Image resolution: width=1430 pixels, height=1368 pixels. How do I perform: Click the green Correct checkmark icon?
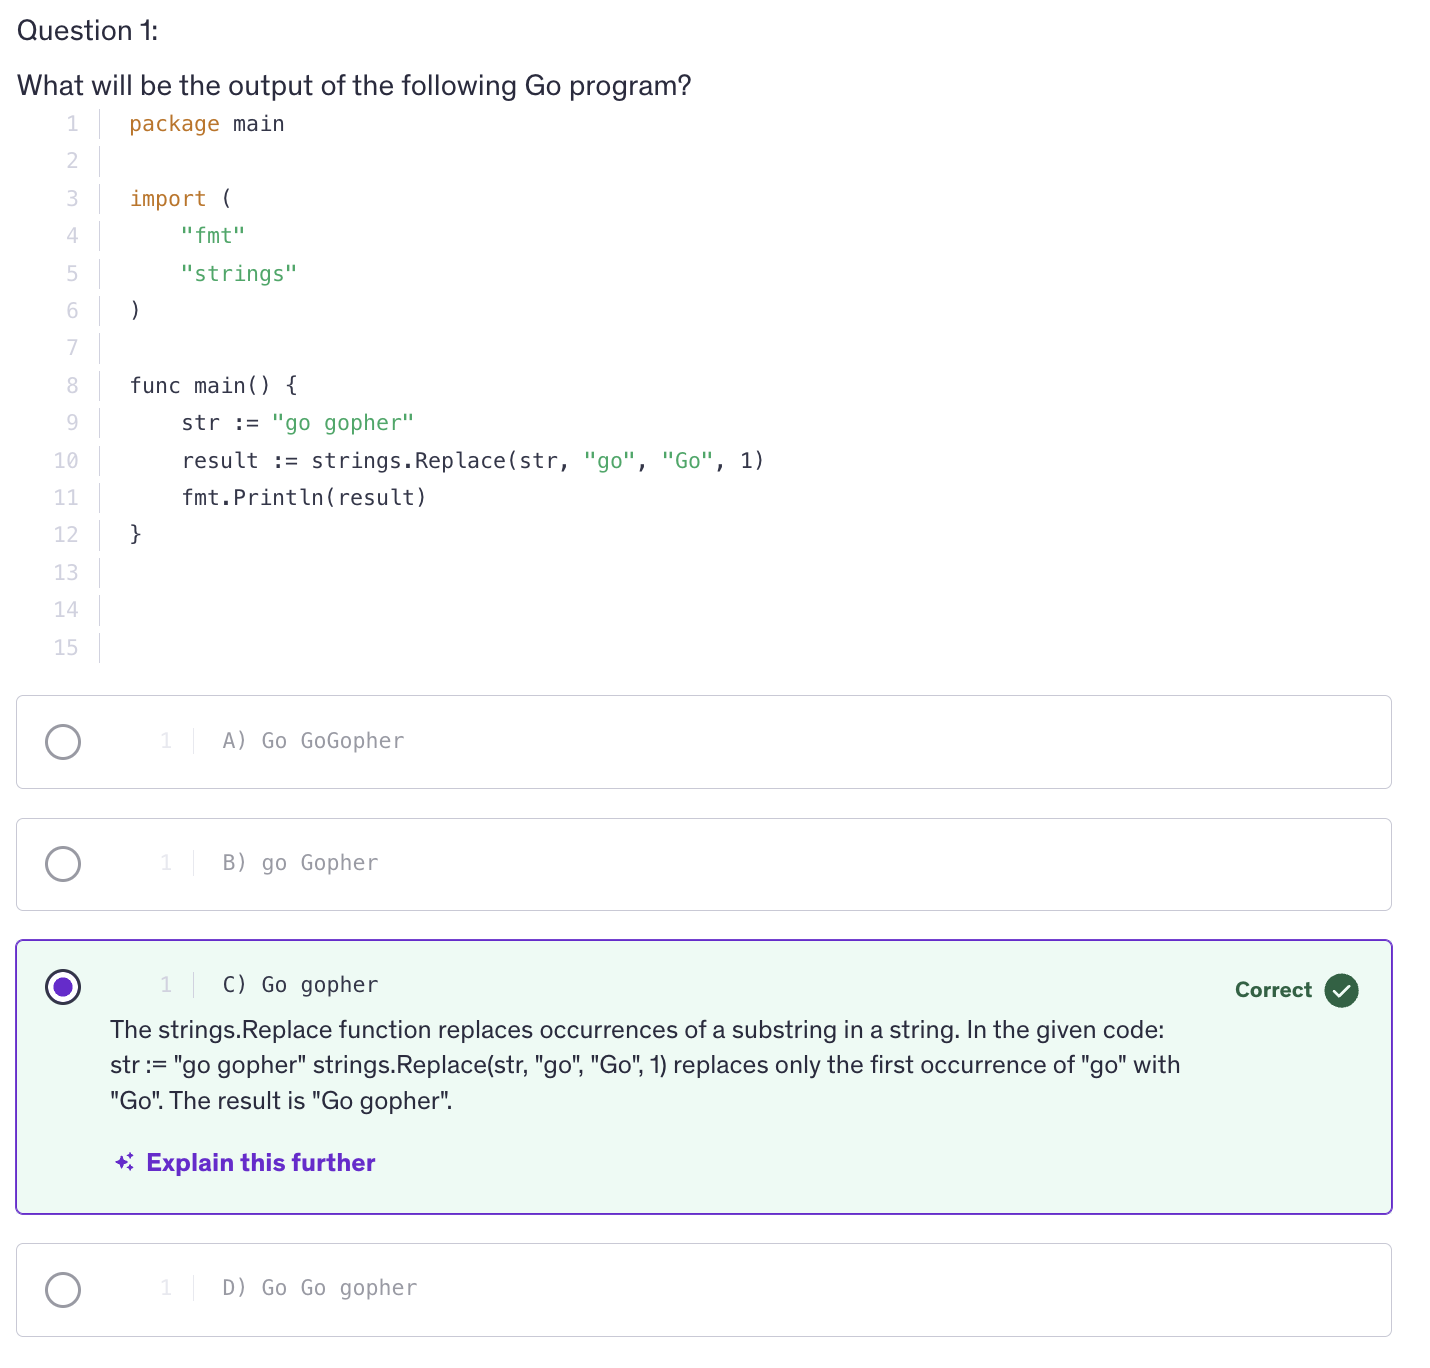coord(1341,990)
